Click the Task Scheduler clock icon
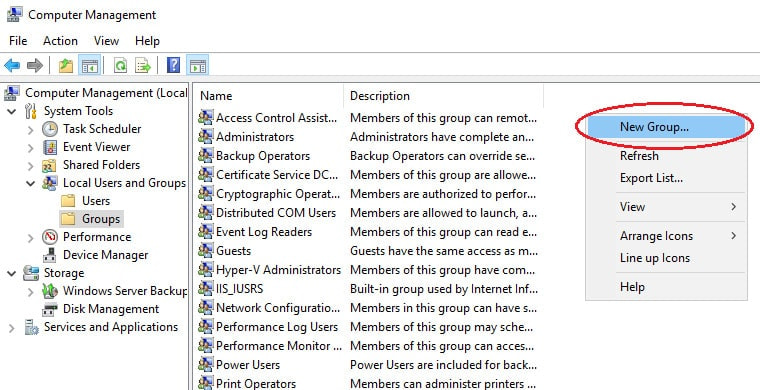 pyautogui.click(x=49, y=129)
